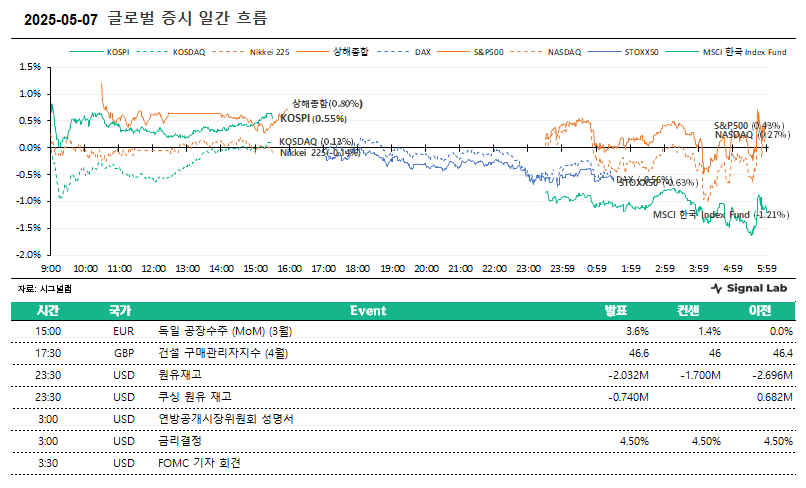This screenshot has height=488, width=806.
Task: Select the 3.6% released value
Action: point(637,331)
